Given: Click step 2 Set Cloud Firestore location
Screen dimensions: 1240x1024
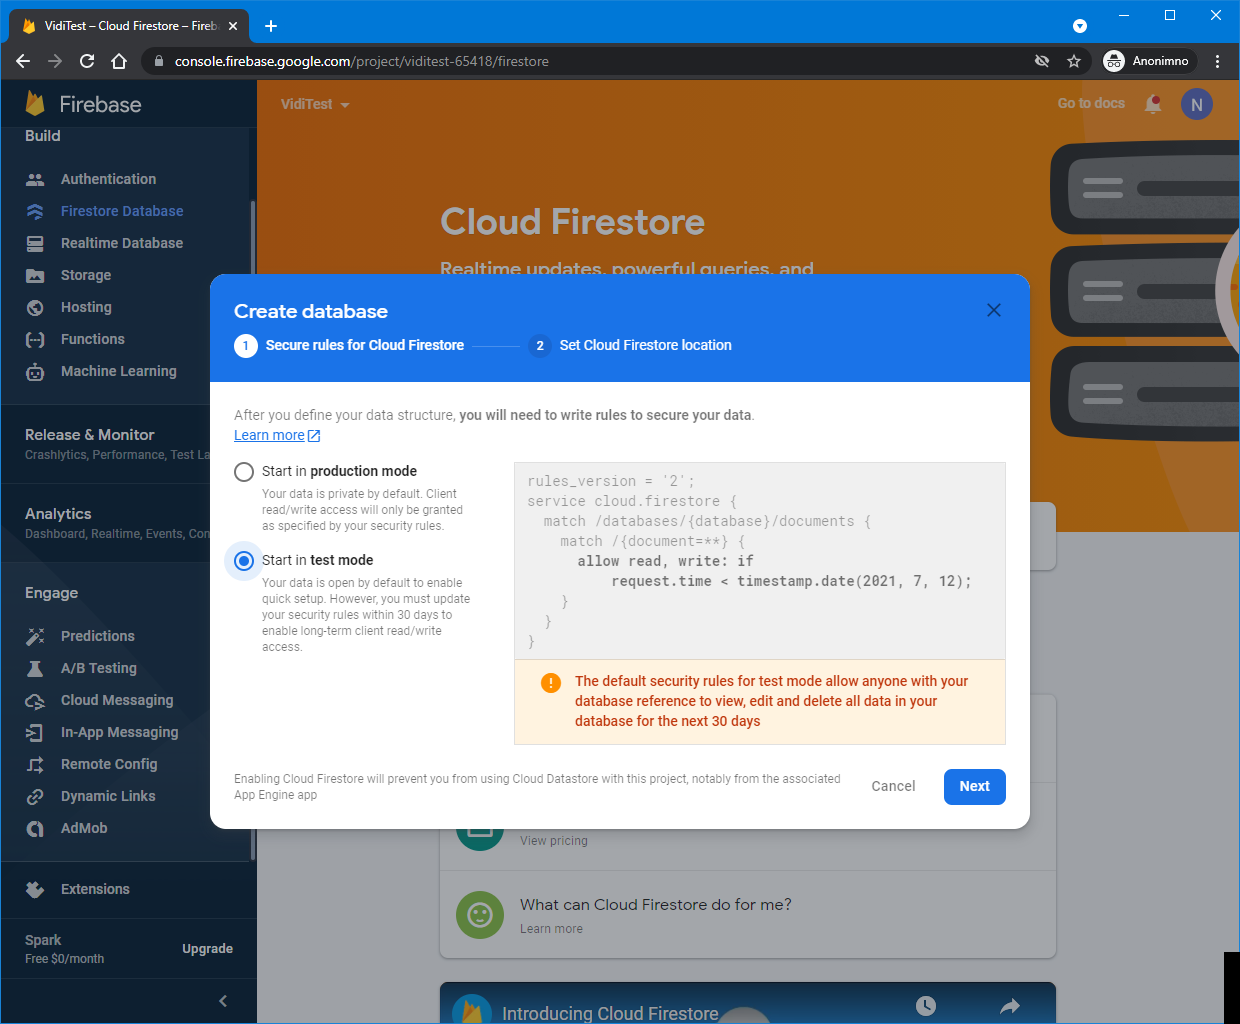Looking at the screenshot, I should [x=630, y=345].
